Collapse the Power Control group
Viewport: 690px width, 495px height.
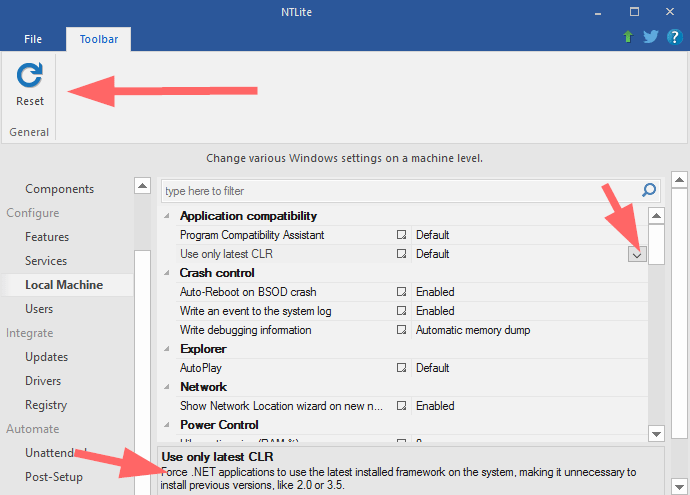click(167, 425)
